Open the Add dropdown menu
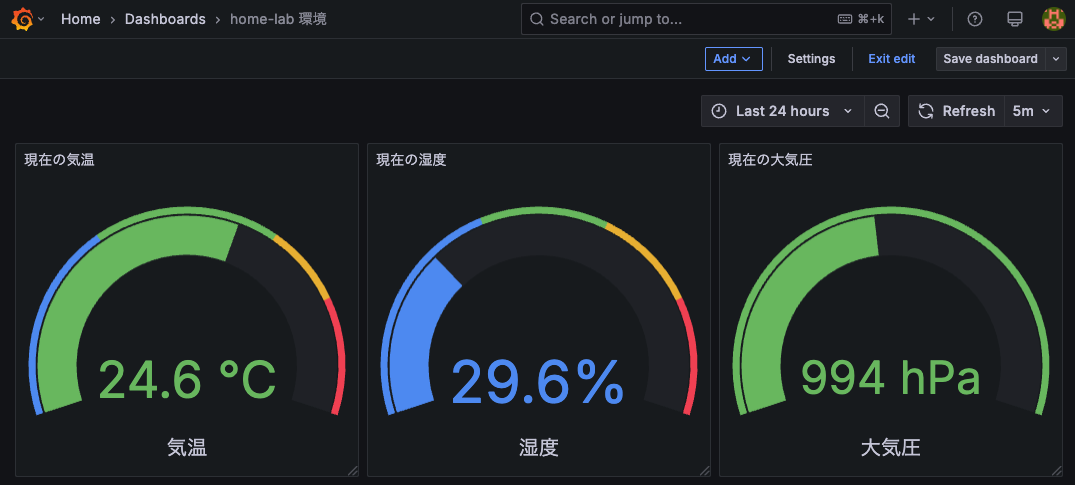 coord(733,59)
